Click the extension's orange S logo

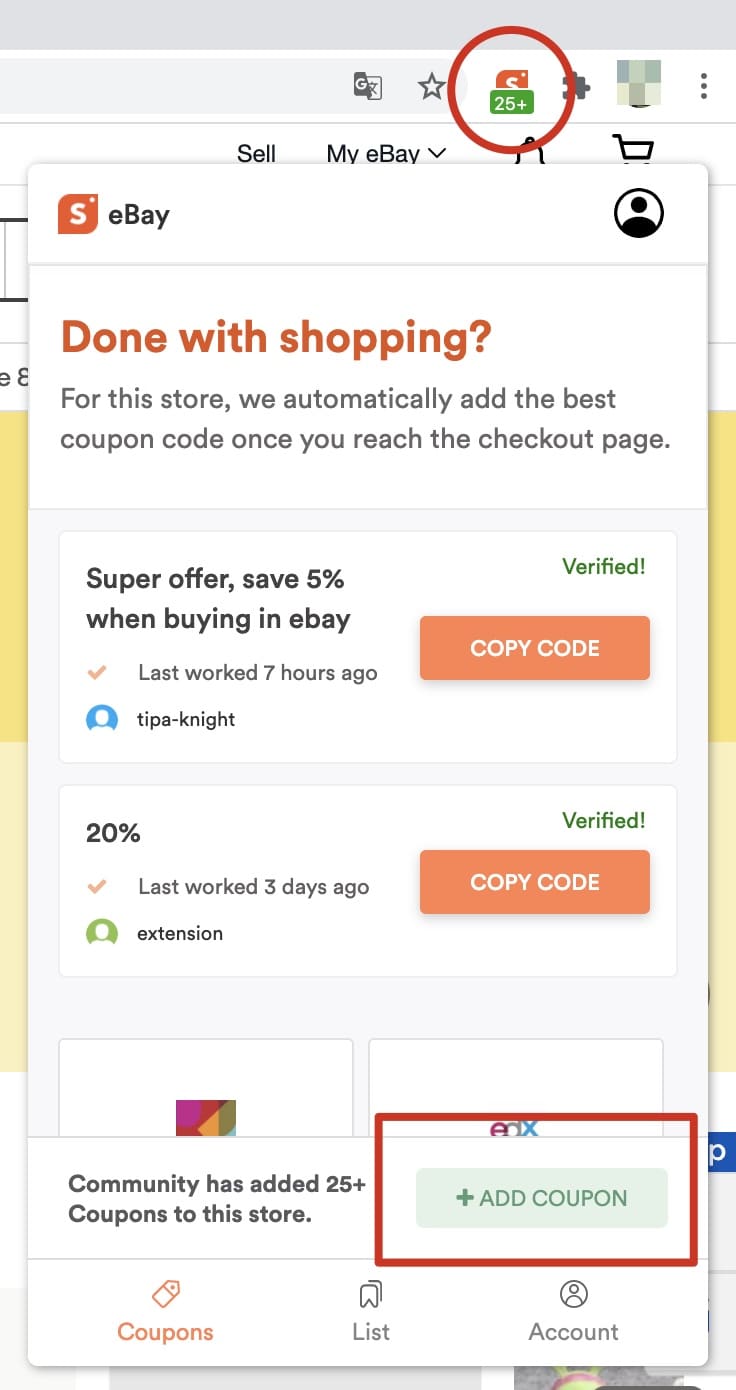pyautogui.click(x=79, y=212)
